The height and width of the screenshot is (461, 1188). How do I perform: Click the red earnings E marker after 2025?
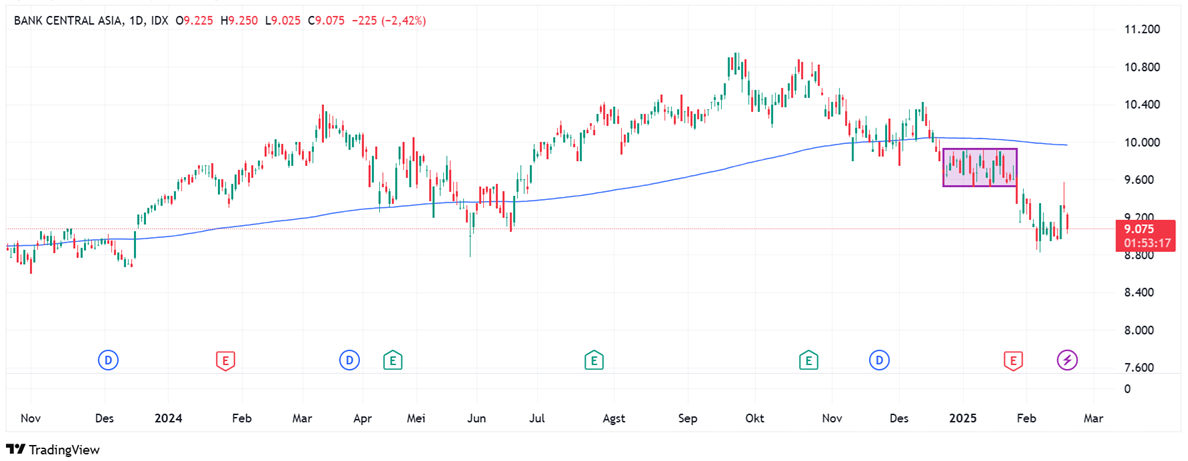pos(1011,360)
